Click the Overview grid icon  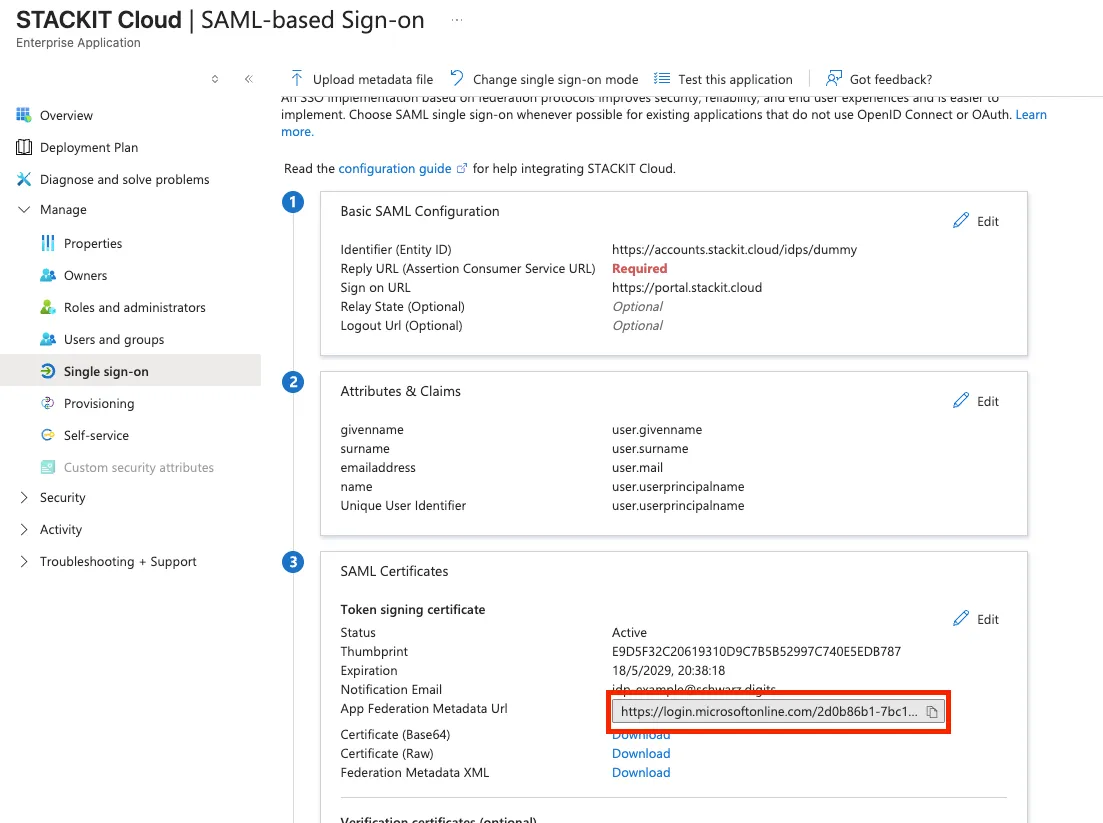(x=24, y=115)
